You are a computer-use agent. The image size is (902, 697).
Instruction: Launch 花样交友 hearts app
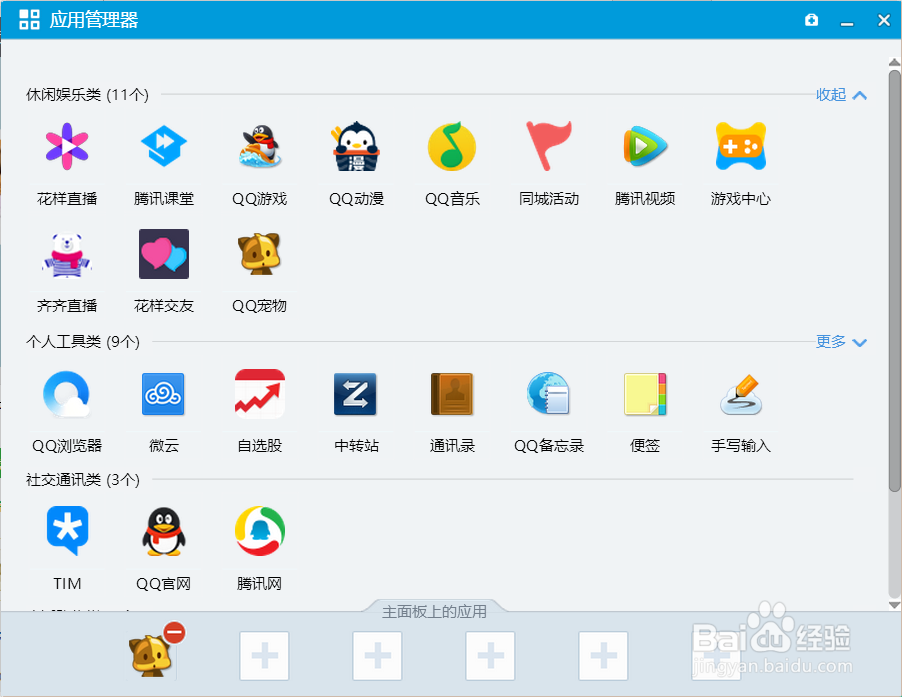click(164, 254)
